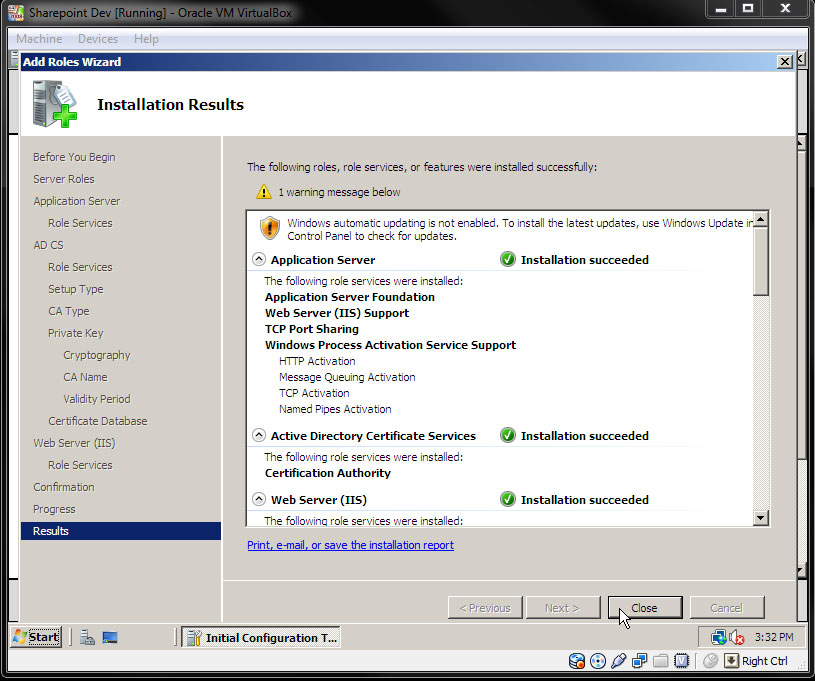Image resolution: width=815 pixels, height=681 pixels.
Task: Collapse the Active Directory Certificate Services section
Action: (258, 435)
